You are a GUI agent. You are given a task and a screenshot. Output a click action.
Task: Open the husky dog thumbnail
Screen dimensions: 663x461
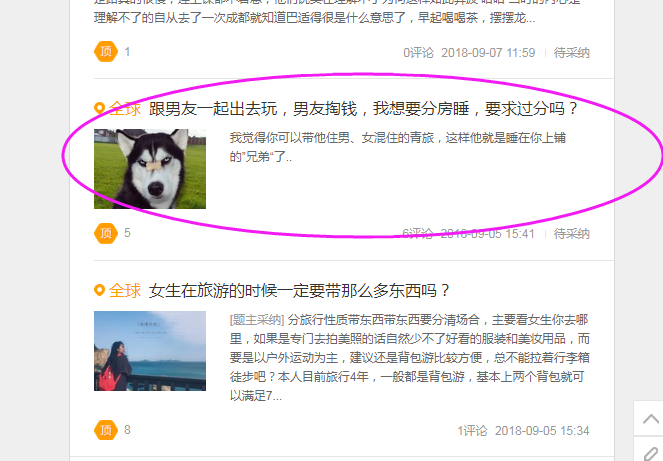[x=150, y=169]
